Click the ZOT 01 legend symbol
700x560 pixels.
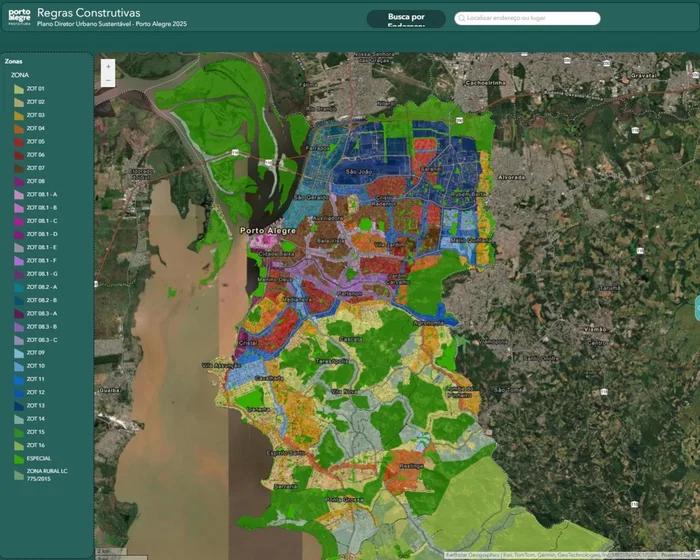point(19,89)
